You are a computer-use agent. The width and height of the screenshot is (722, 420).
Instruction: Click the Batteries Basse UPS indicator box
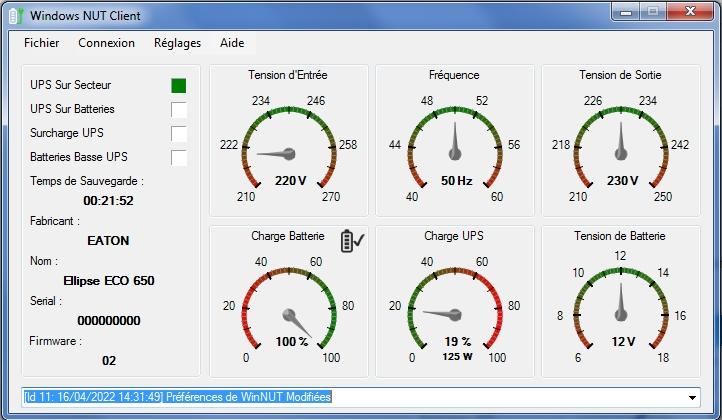179,158
